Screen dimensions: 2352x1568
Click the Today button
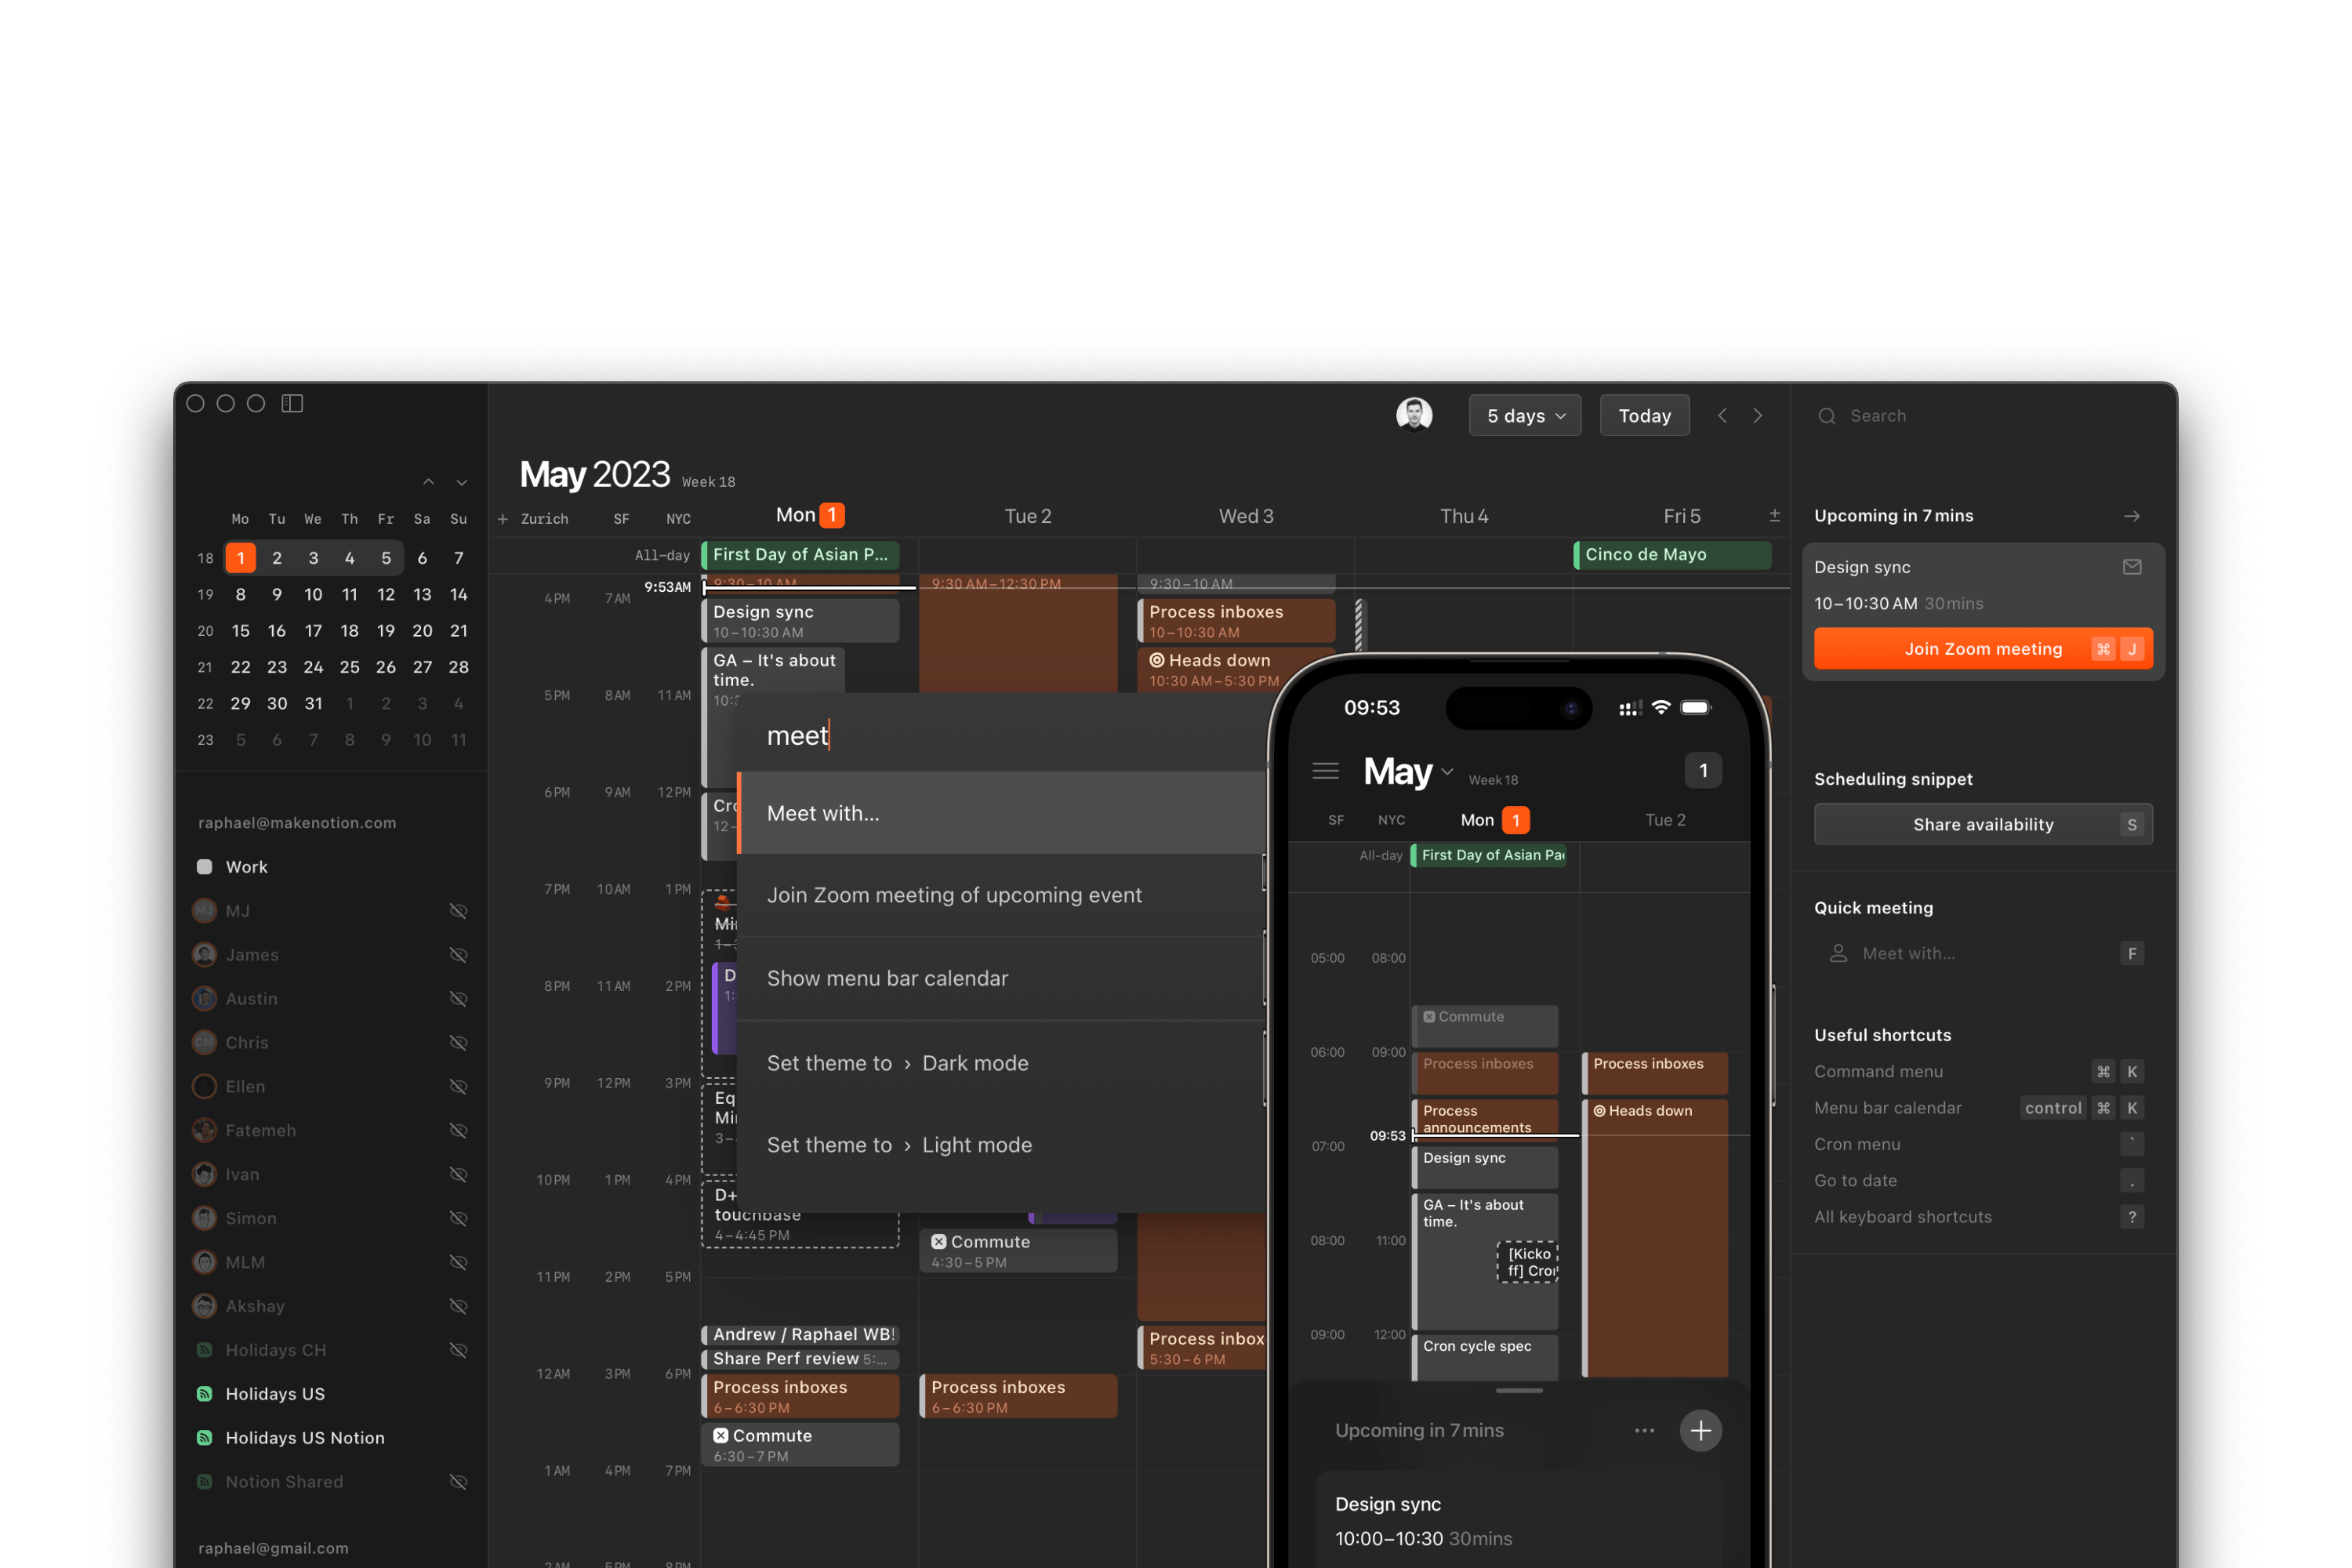(x=1644, y=415)
